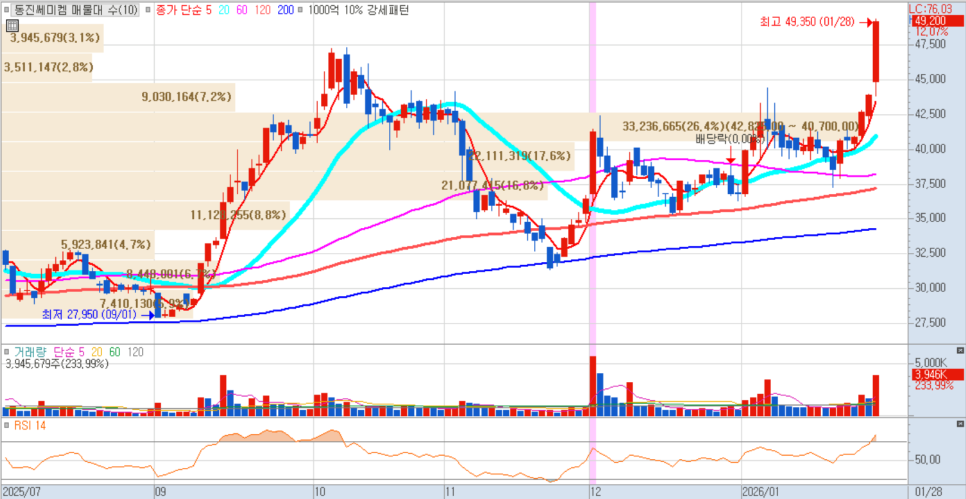Click the 11,122,355(8.8%) volume profile label
This screenshot has height=499, width=966.
pos(239,215)
